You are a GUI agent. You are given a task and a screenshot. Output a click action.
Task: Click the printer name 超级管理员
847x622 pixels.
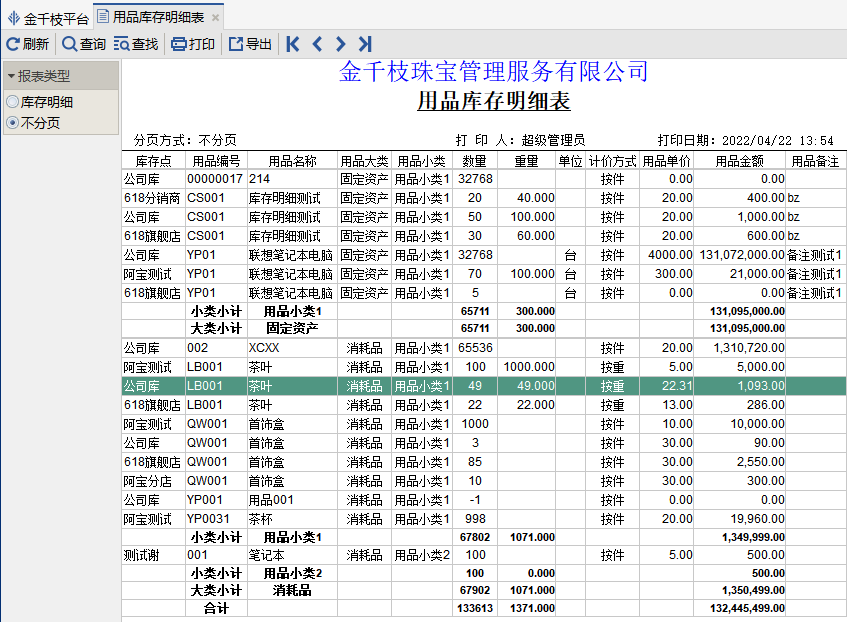point(553,141)
